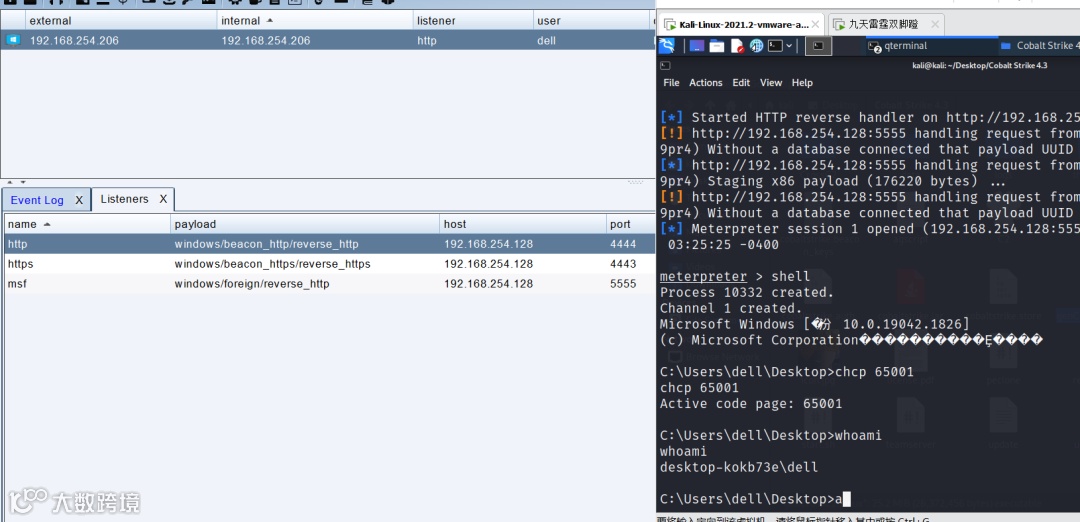
Task: Switch to the 九天雷霆双脚蹬 VM tab
Action: (x=885, y=25)
